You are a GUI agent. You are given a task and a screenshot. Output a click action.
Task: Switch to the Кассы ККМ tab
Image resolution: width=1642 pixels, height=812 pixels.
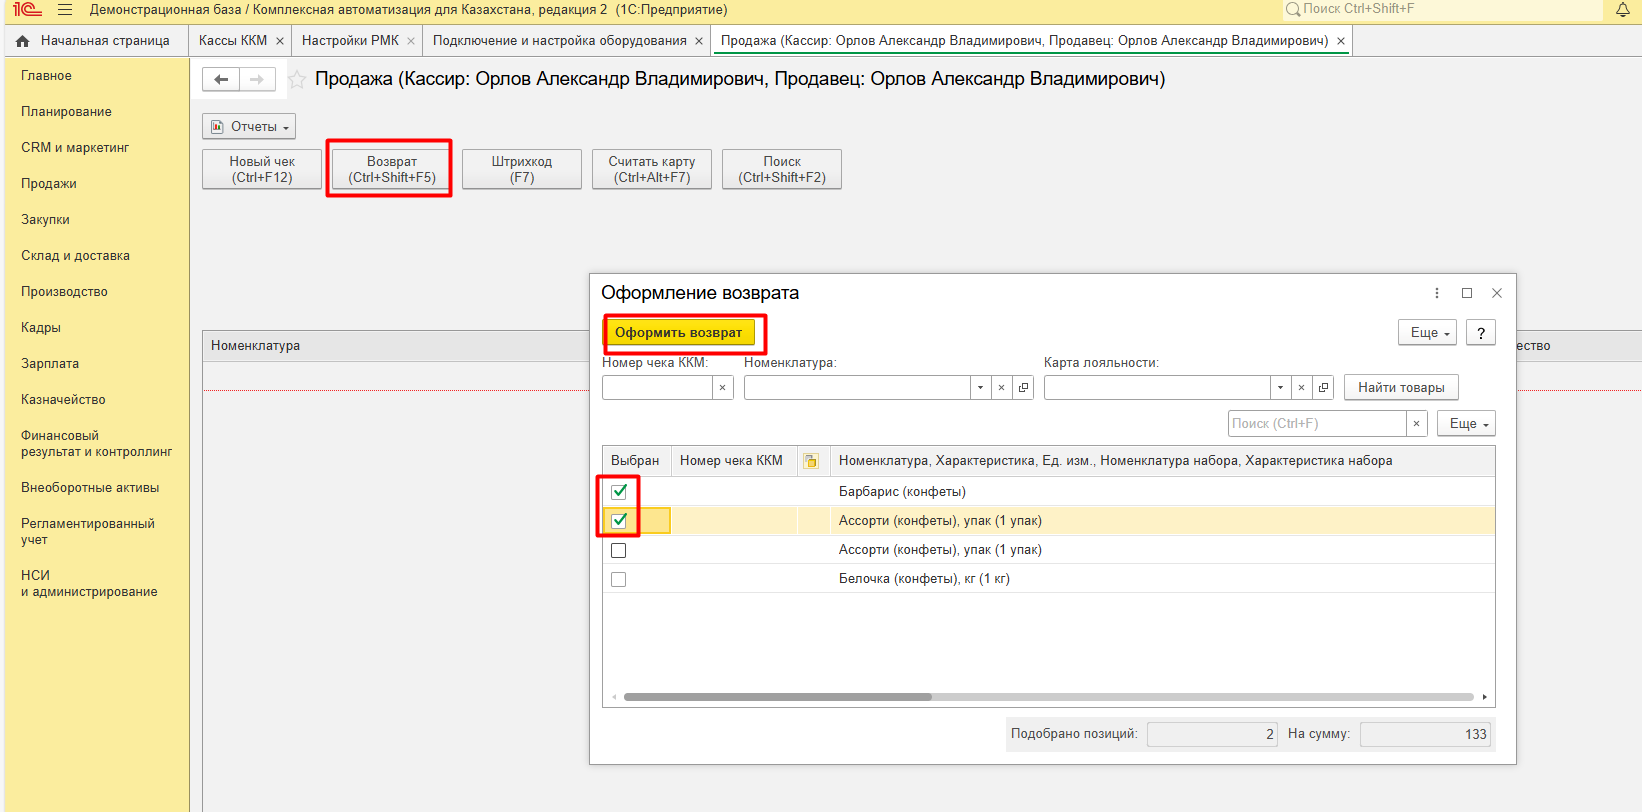click(233, 41)
